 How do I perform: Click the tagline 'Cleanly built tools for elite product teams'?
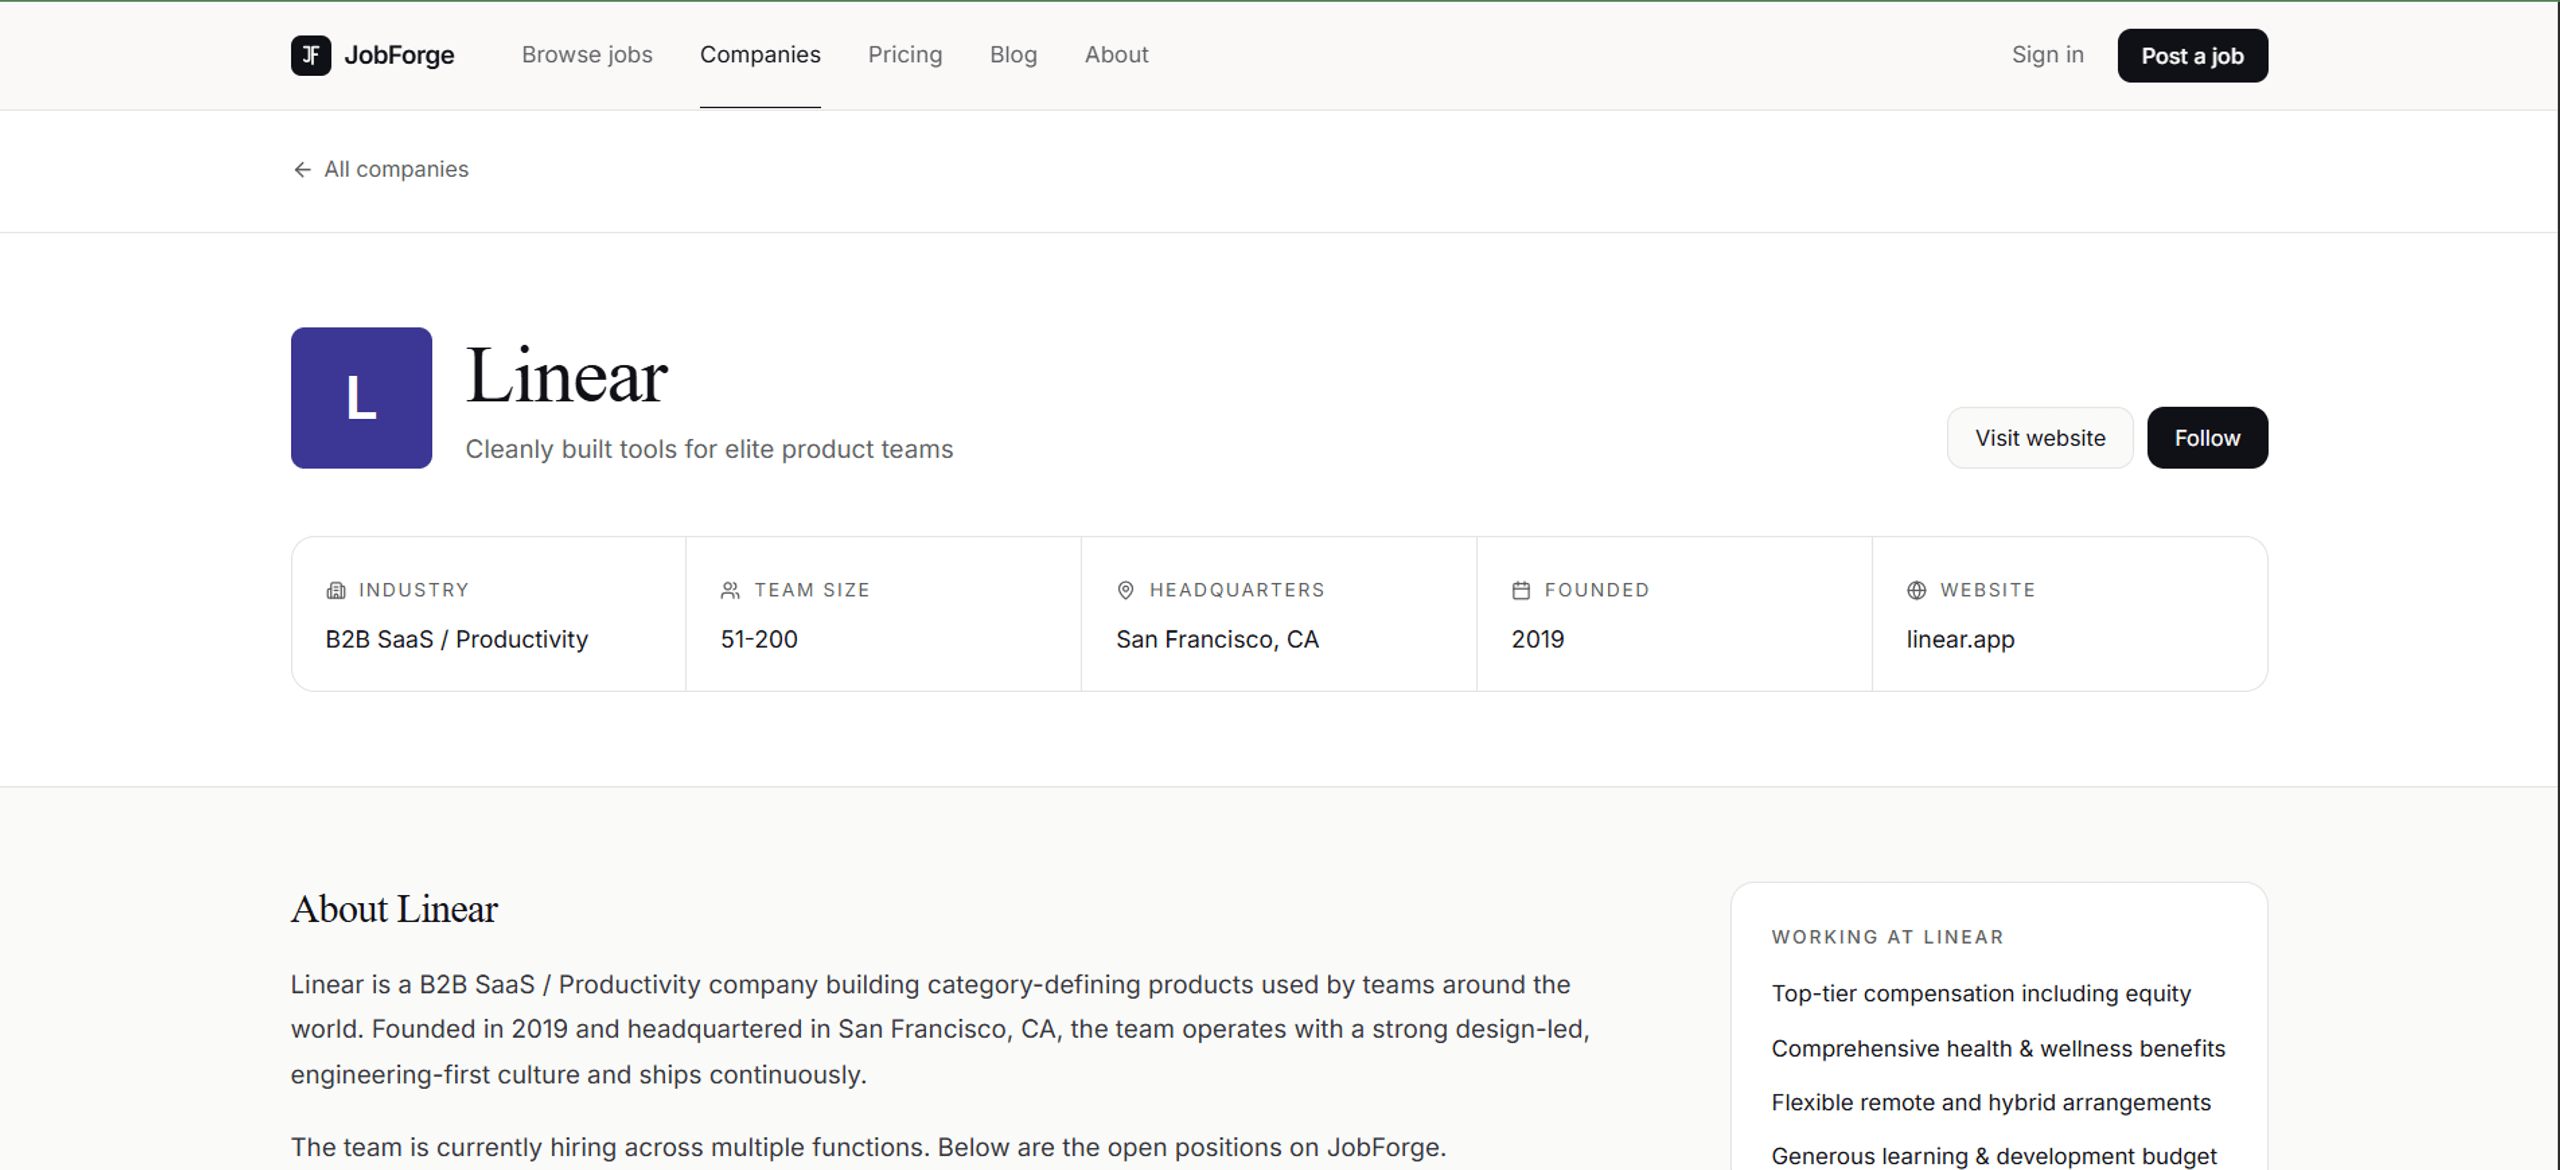pyautogui.click(x=709, y=450)
